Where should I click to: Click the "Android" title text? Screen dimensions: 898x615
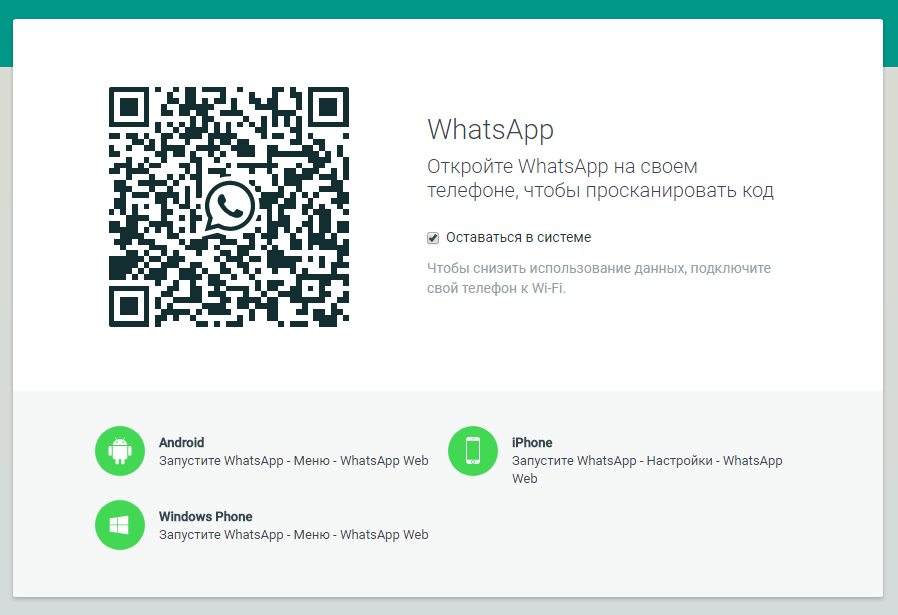(x=182, y=442)
